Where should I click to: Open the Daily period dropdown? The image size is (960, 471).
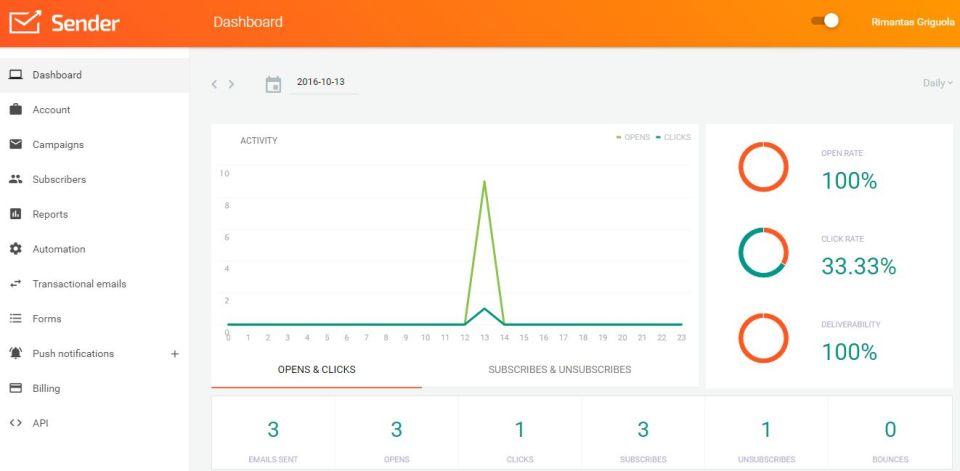[937, 83]
